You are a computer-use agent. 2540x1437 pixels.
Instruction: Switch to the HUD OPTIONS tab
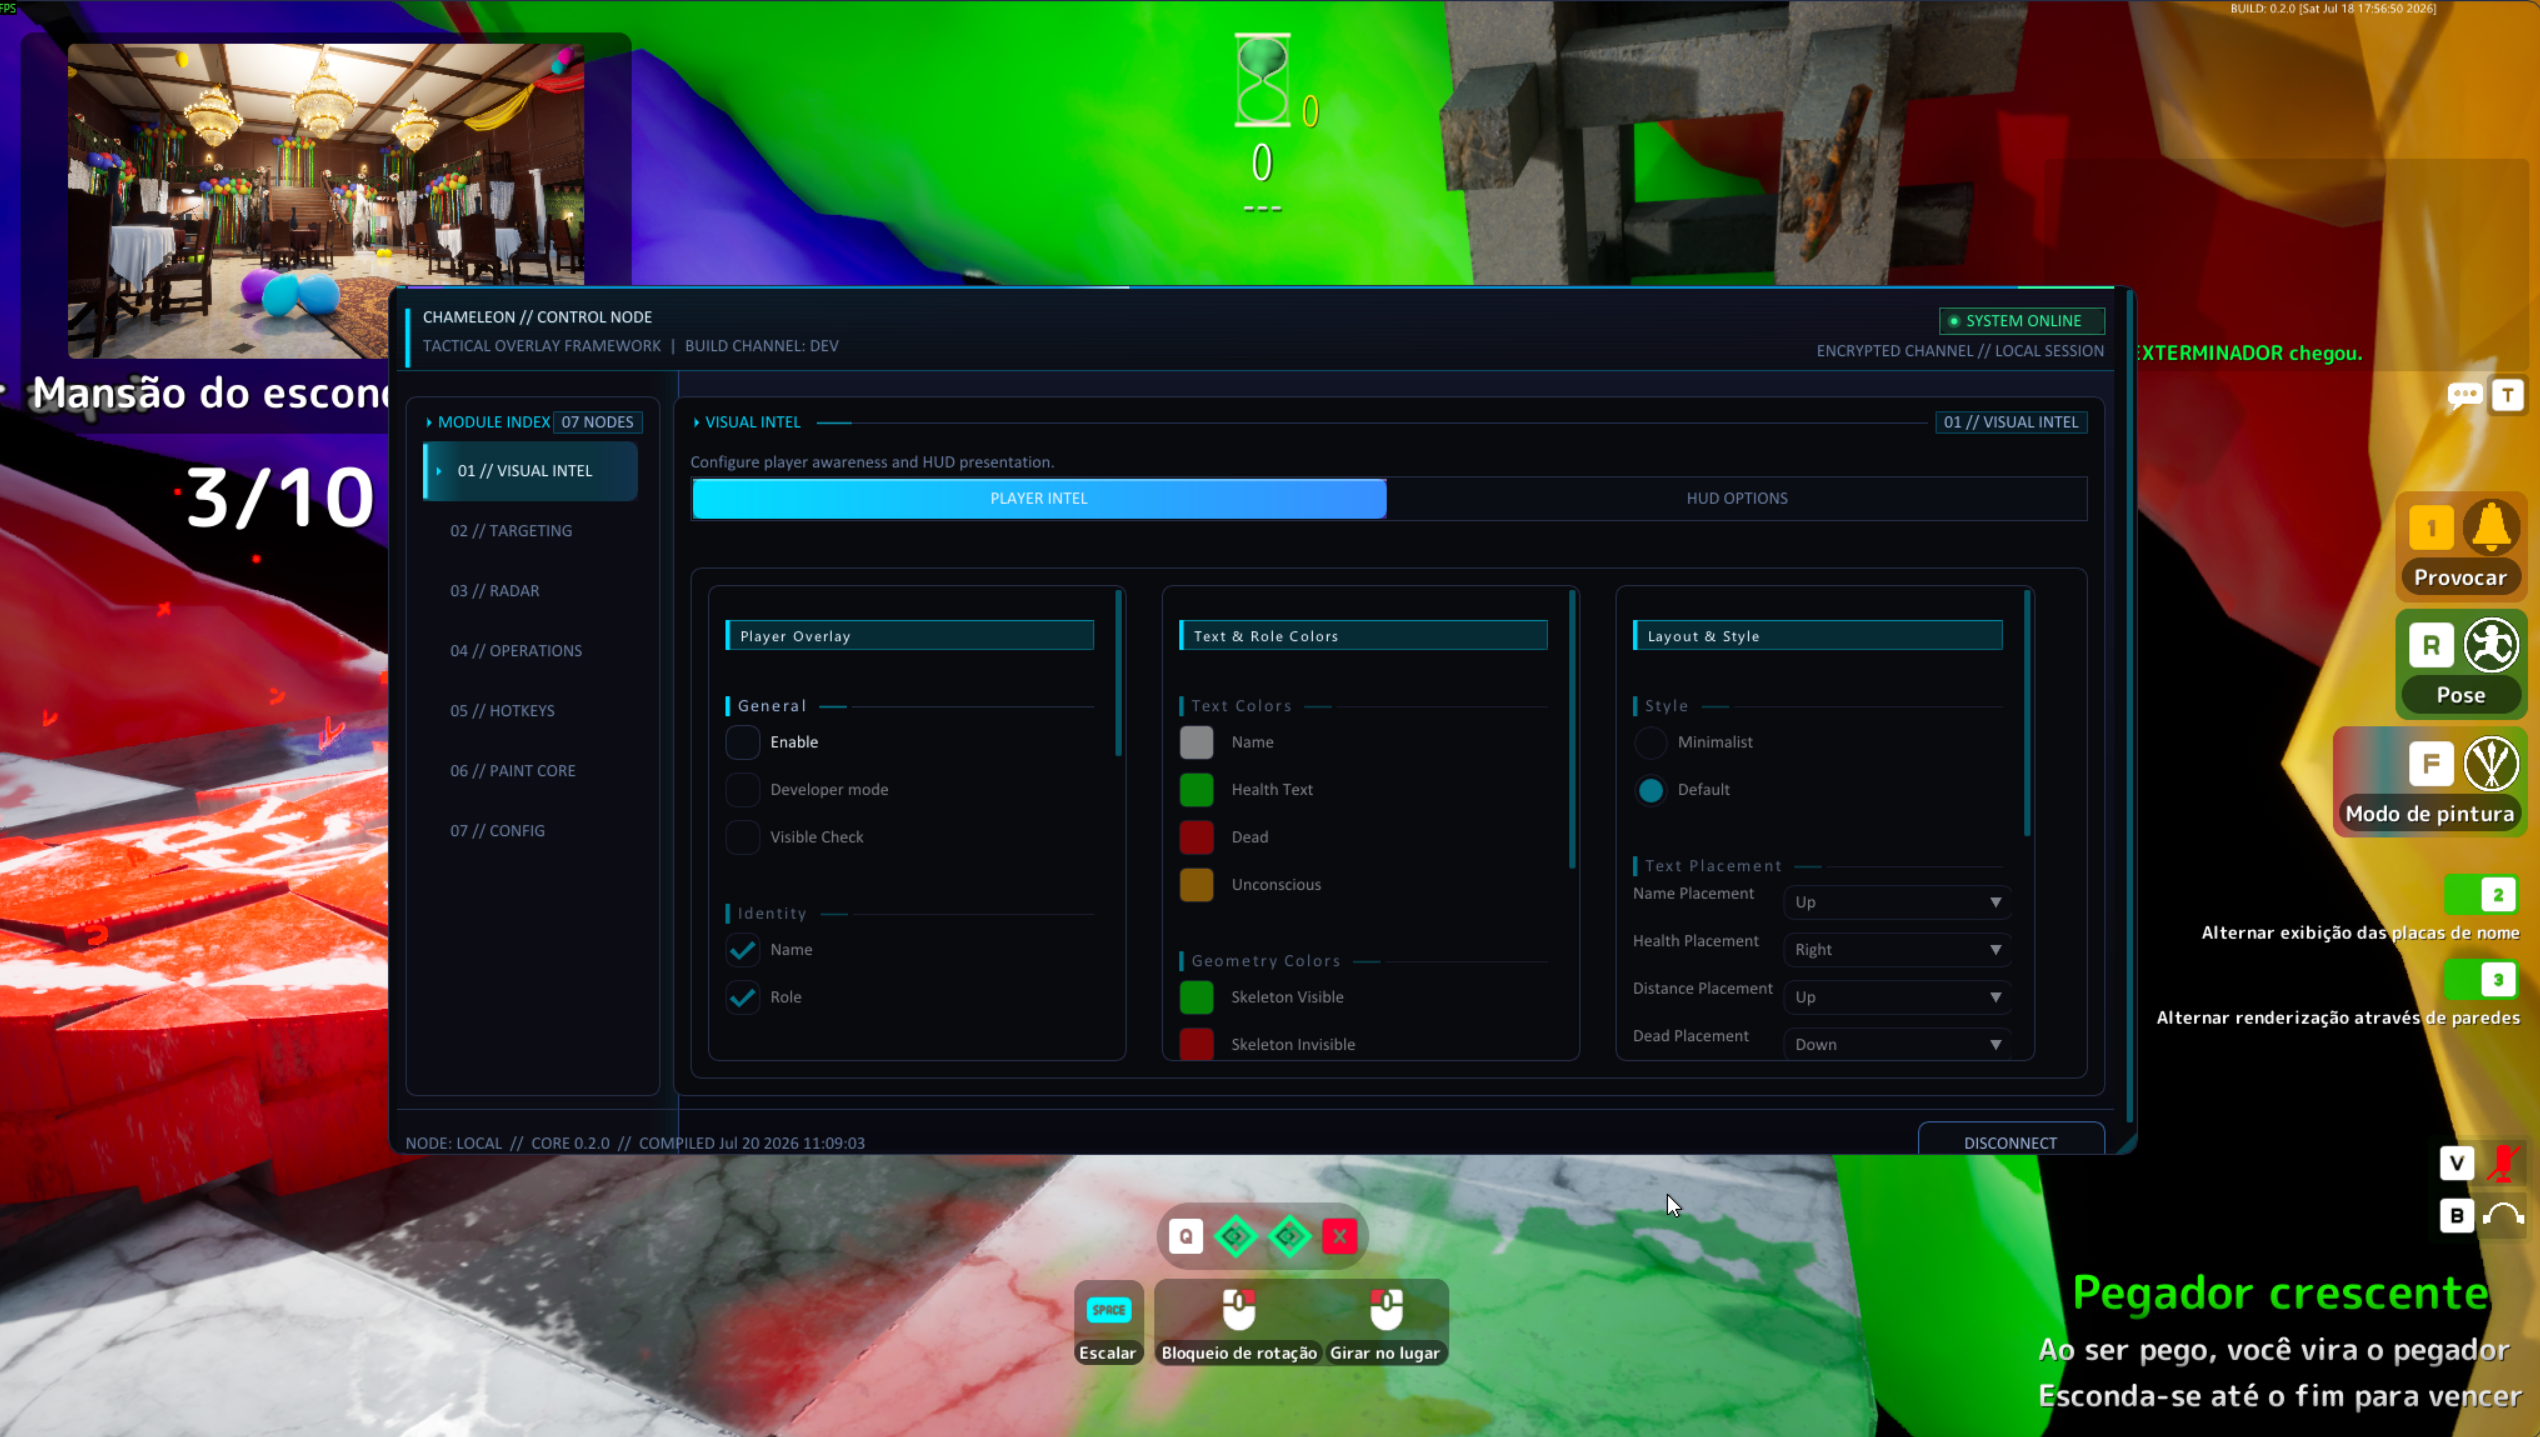click(1736, 498)
